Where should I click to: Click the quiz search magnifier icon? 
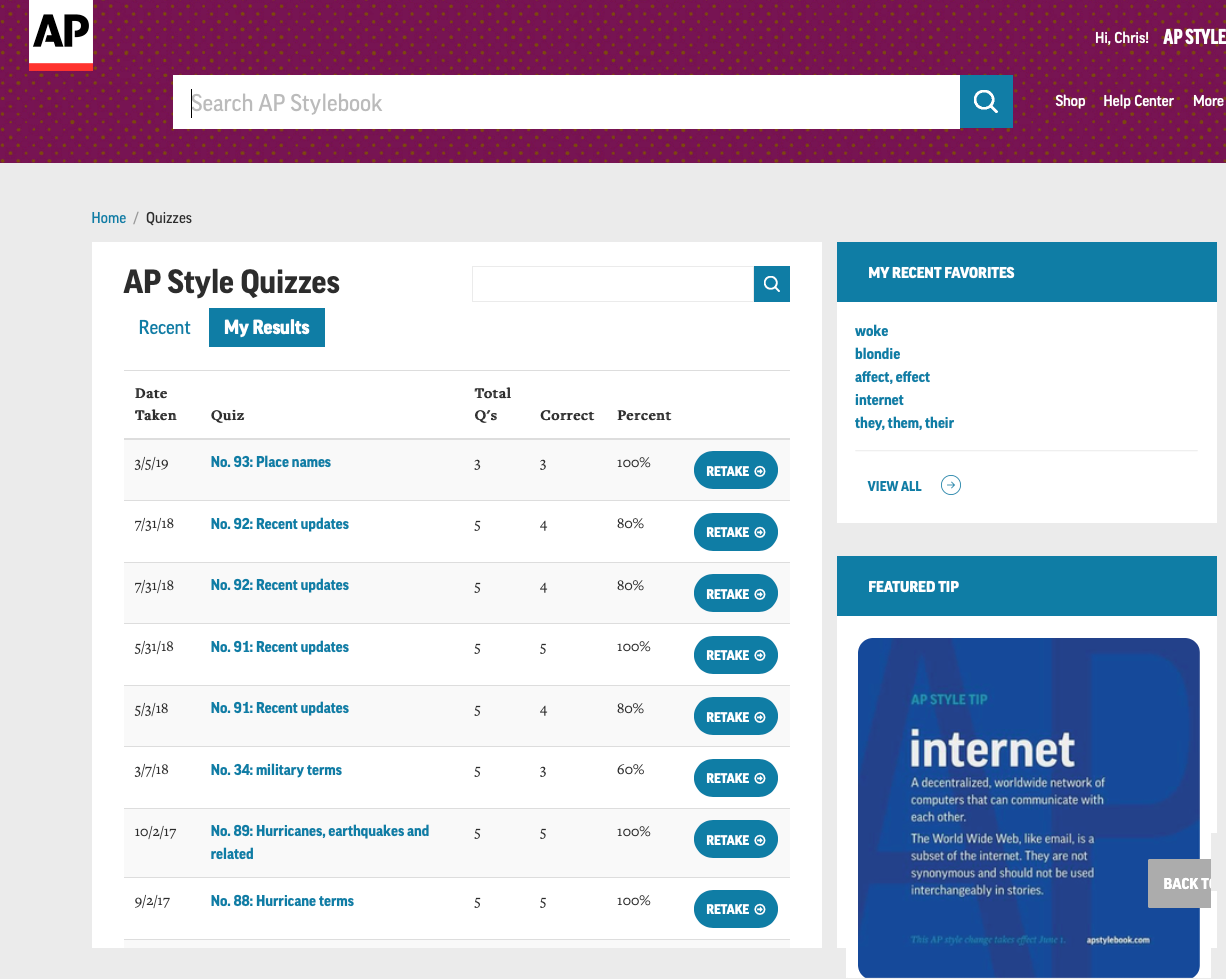(x=772, y=284)
